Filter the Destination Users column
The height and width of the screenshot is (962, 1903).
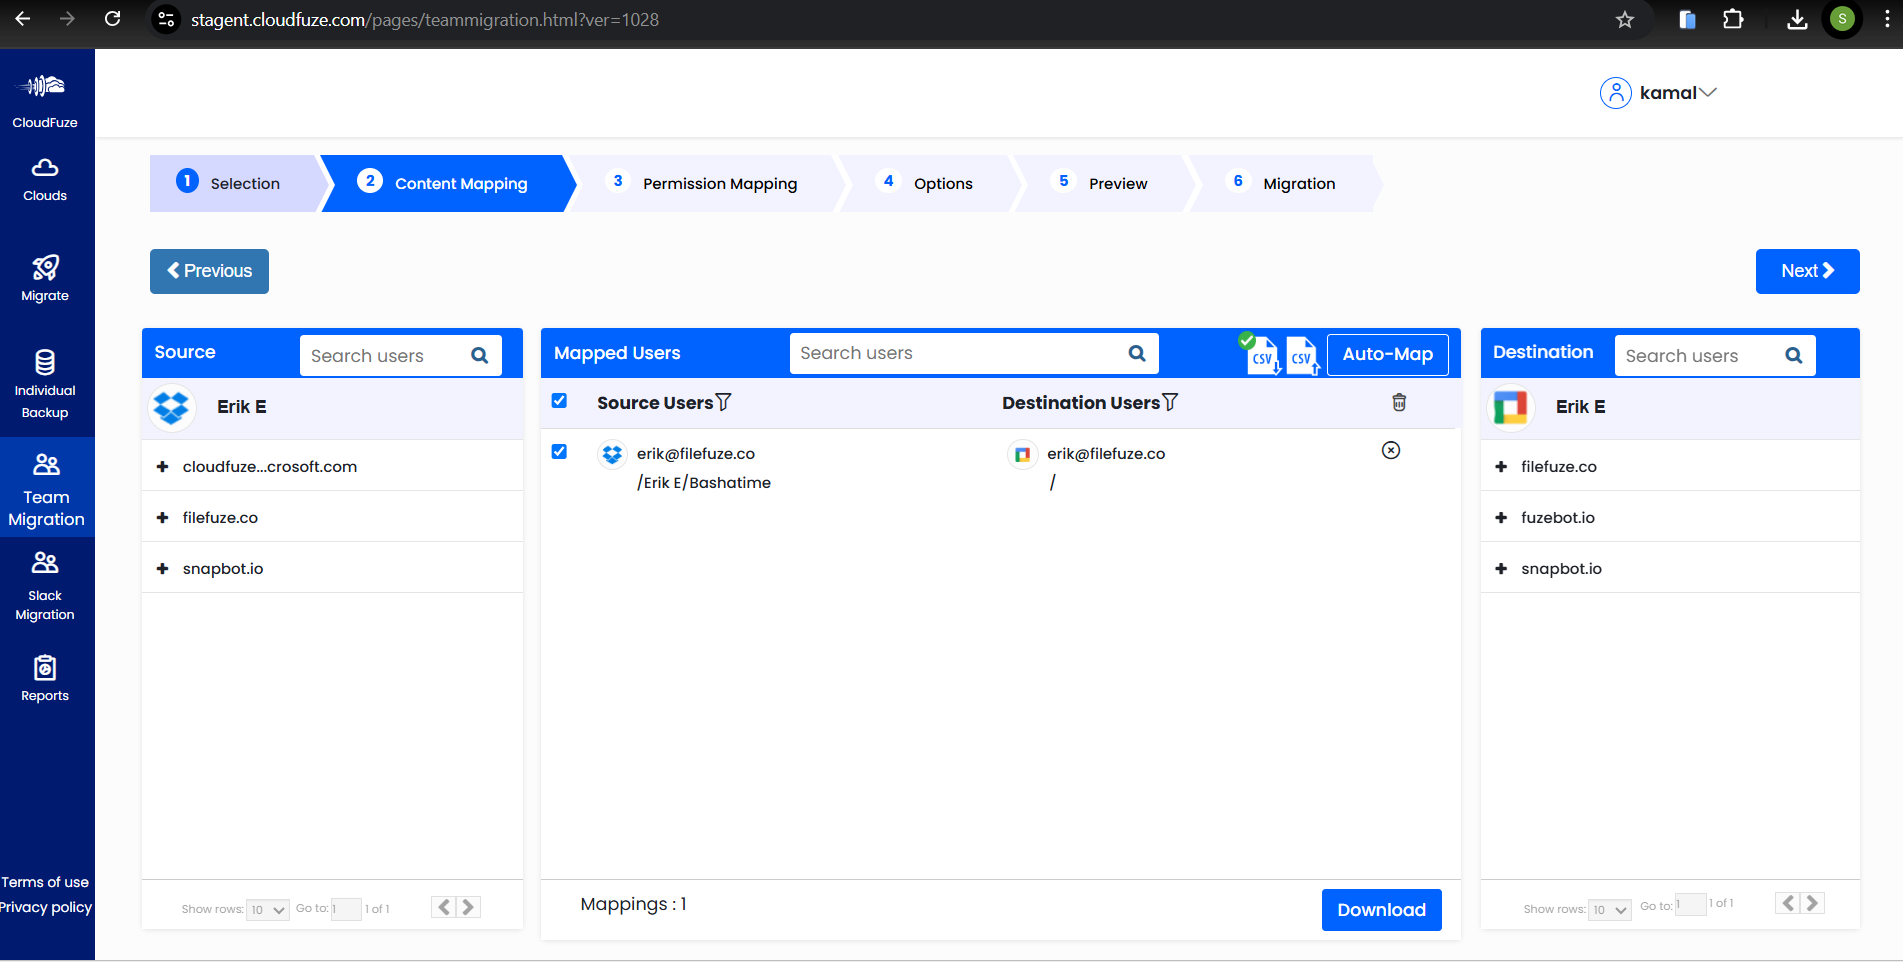(x=1170, y=402)
